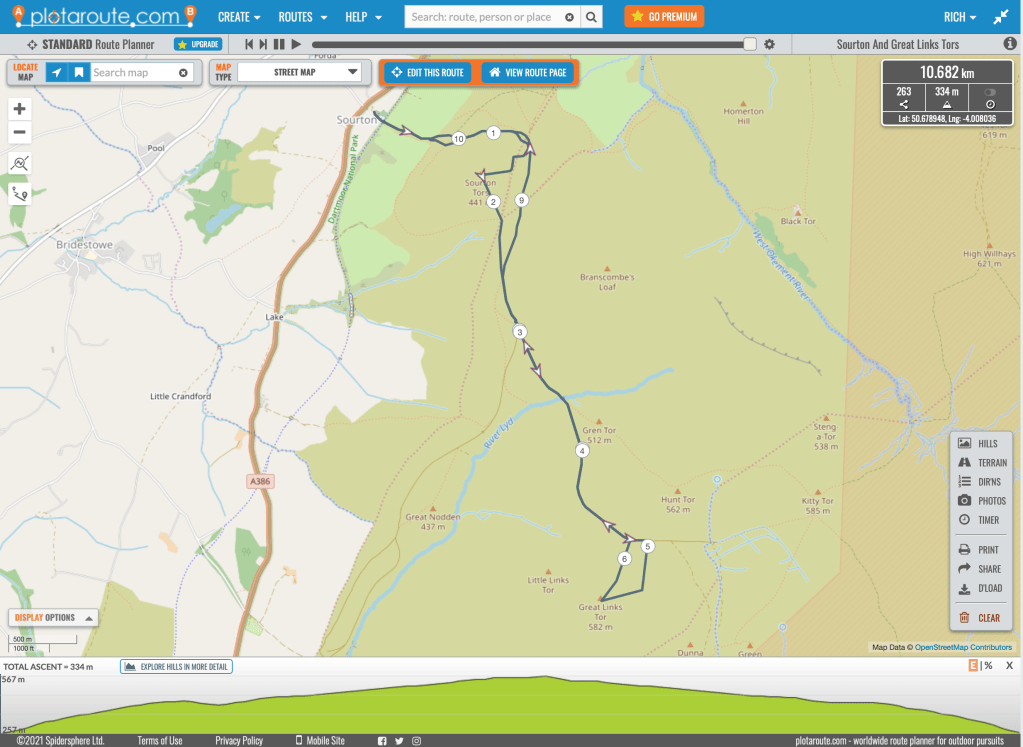Click Explore Hills In More Detail
The height and width of the screenshot is (747, 1023).
tap(177, 666)
